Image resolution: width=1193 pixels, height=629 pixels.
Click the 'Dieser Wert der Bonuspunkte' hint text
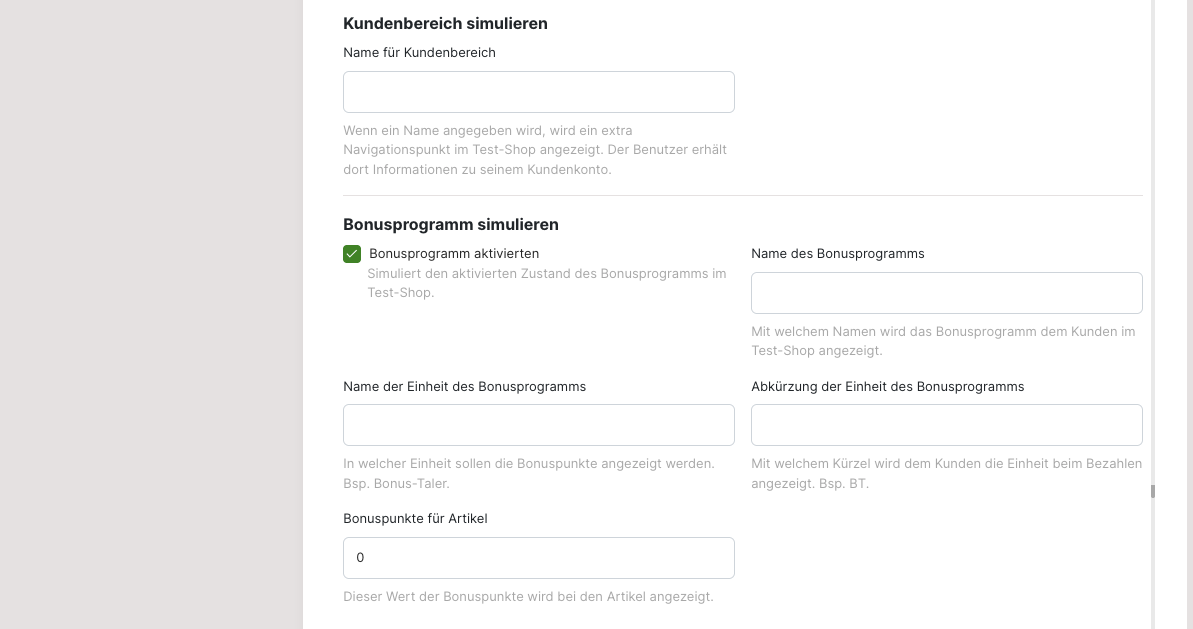tap(528, 597)
